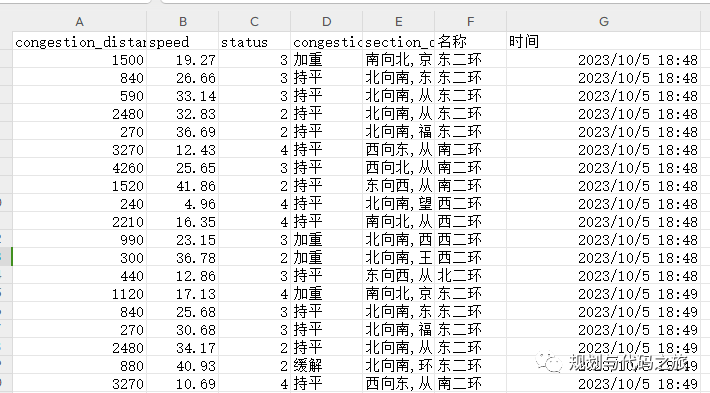Select speed cell 40.93
This screenshot has width=710, height=393.
pos(182,366)
